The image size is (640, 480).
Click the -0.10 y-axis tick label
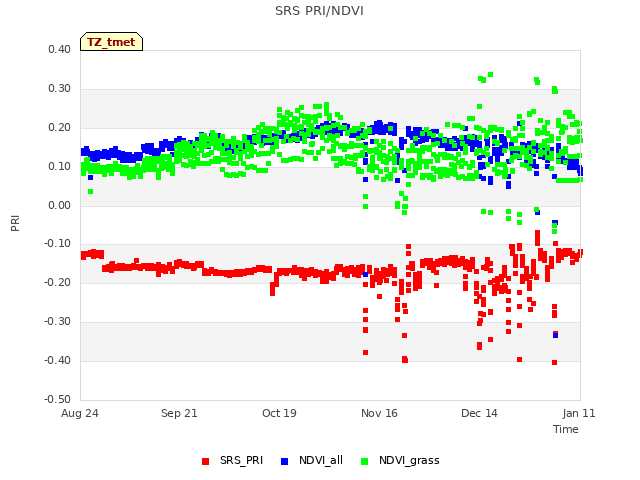pos(58,244)
